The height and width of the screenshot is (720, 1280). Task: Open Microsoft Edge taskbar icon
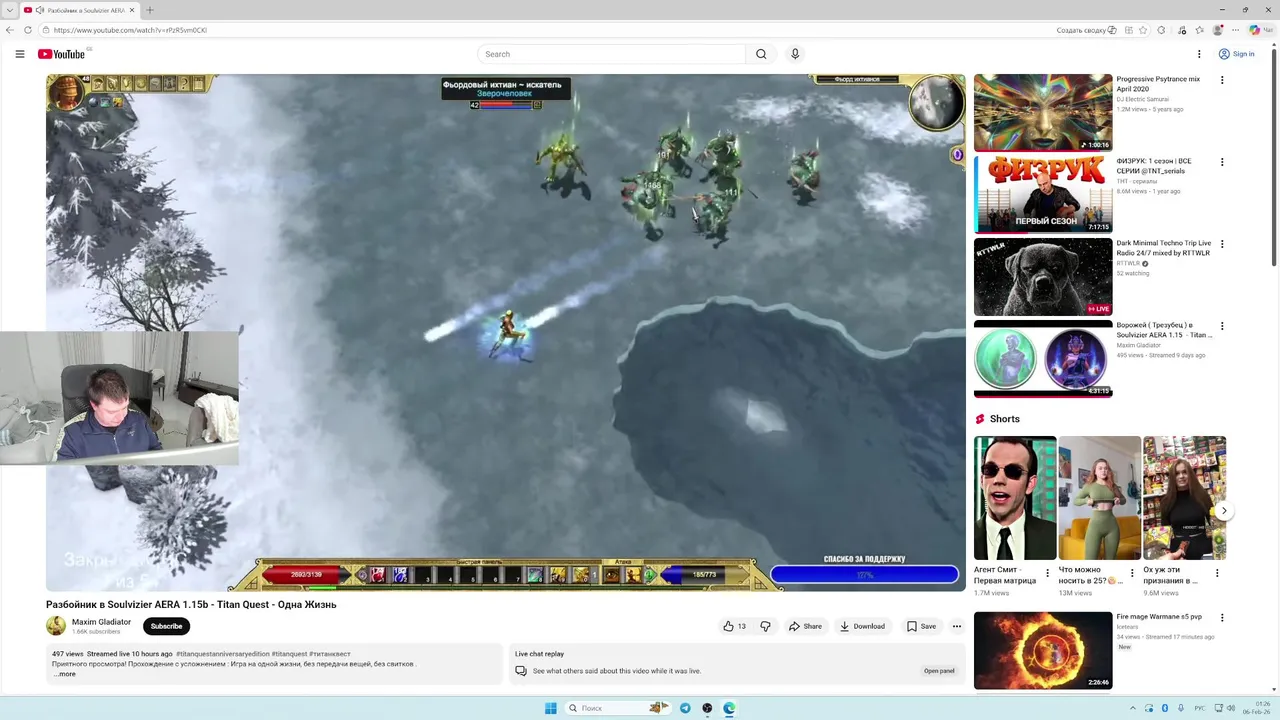point(729,708)
